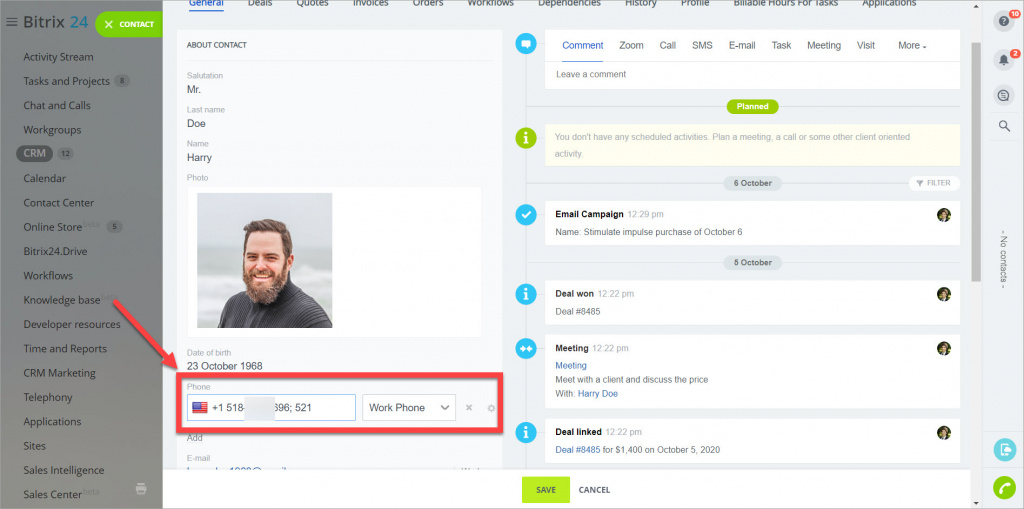Click the avatar on the Deal linked entry
Screen dimensions: 1024x509
(943, 433)
